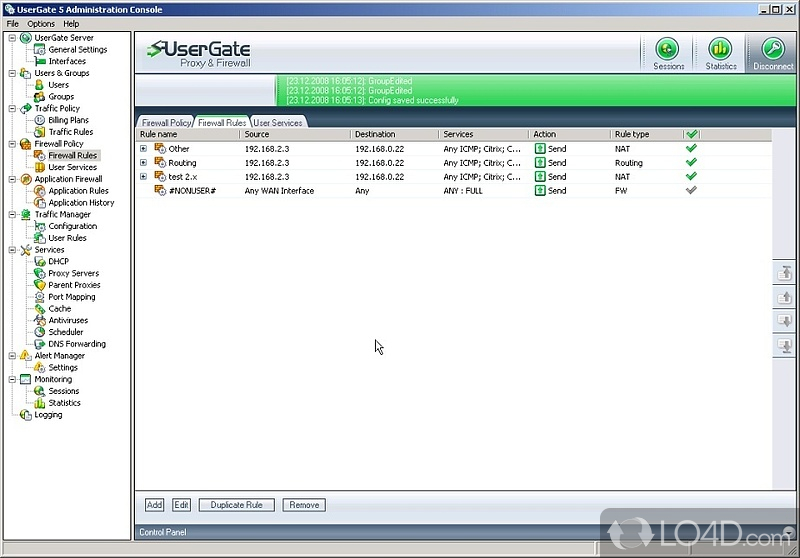Click the move-rule-to-top arrow icon
800x558 pixels.
tap(784, 273)
